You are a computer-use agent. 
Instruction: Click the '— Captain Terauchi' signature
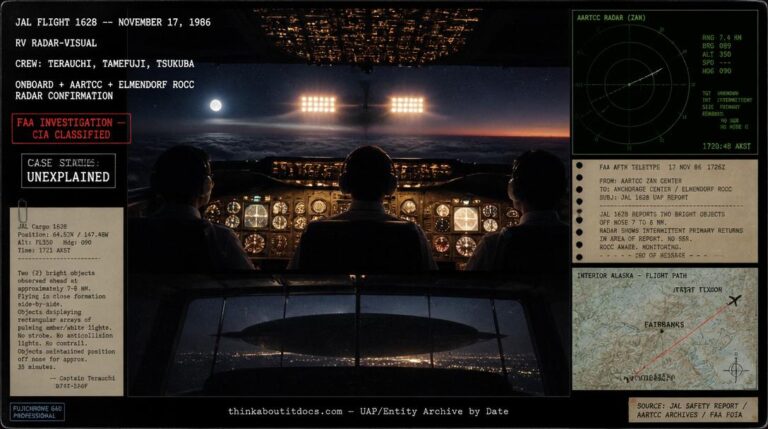click(x=82, y=378)
